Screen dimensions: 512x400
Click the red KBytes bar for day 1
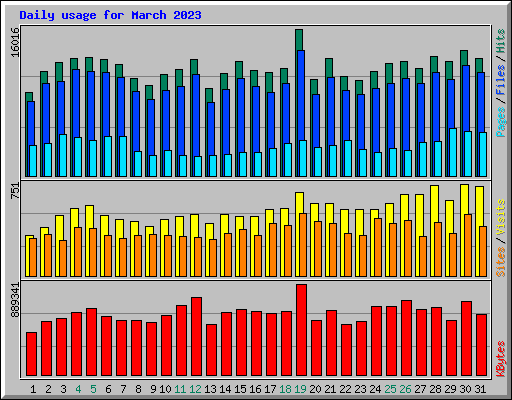(31, 354)
